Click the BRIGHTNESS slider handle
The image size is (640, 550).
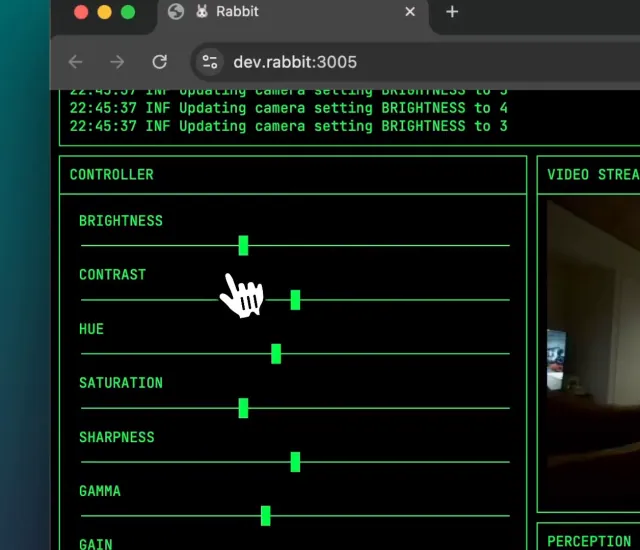243,246
